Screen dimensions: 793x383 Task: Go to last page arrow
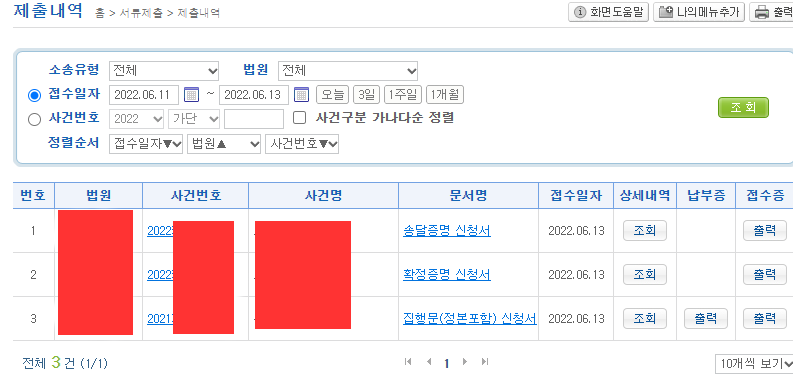pyautogui.click(x=485, y=362)
